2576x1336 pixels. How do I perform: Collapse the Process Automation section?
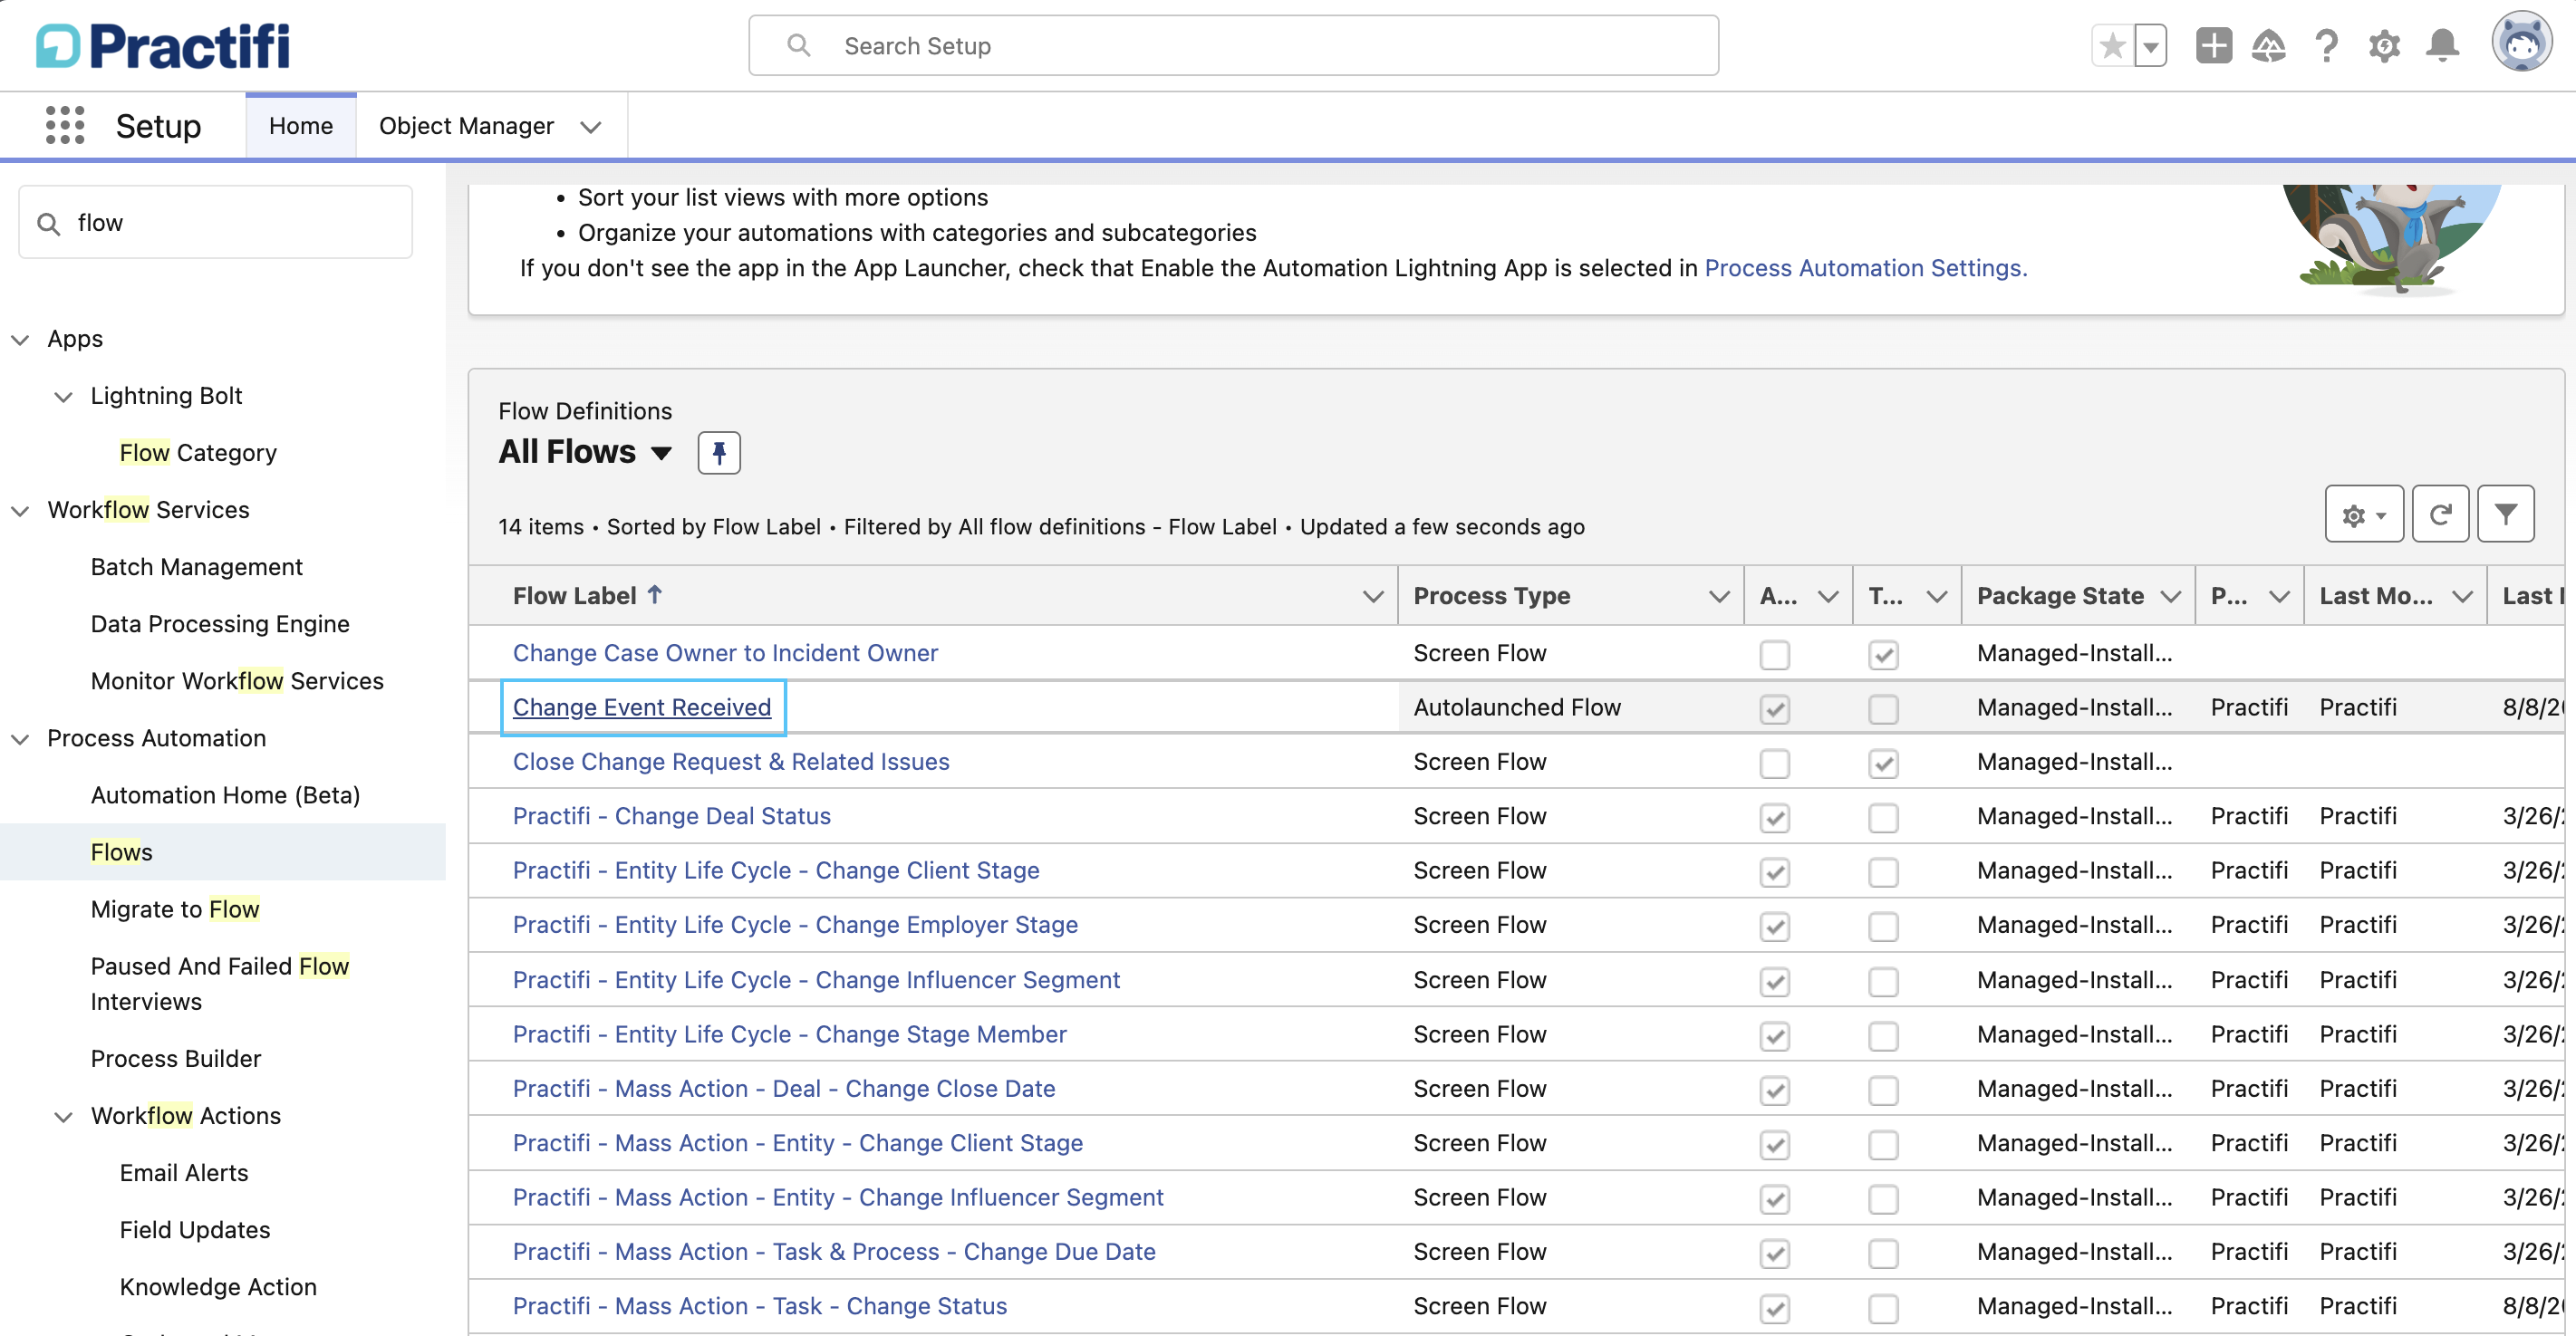coord(20,739)
